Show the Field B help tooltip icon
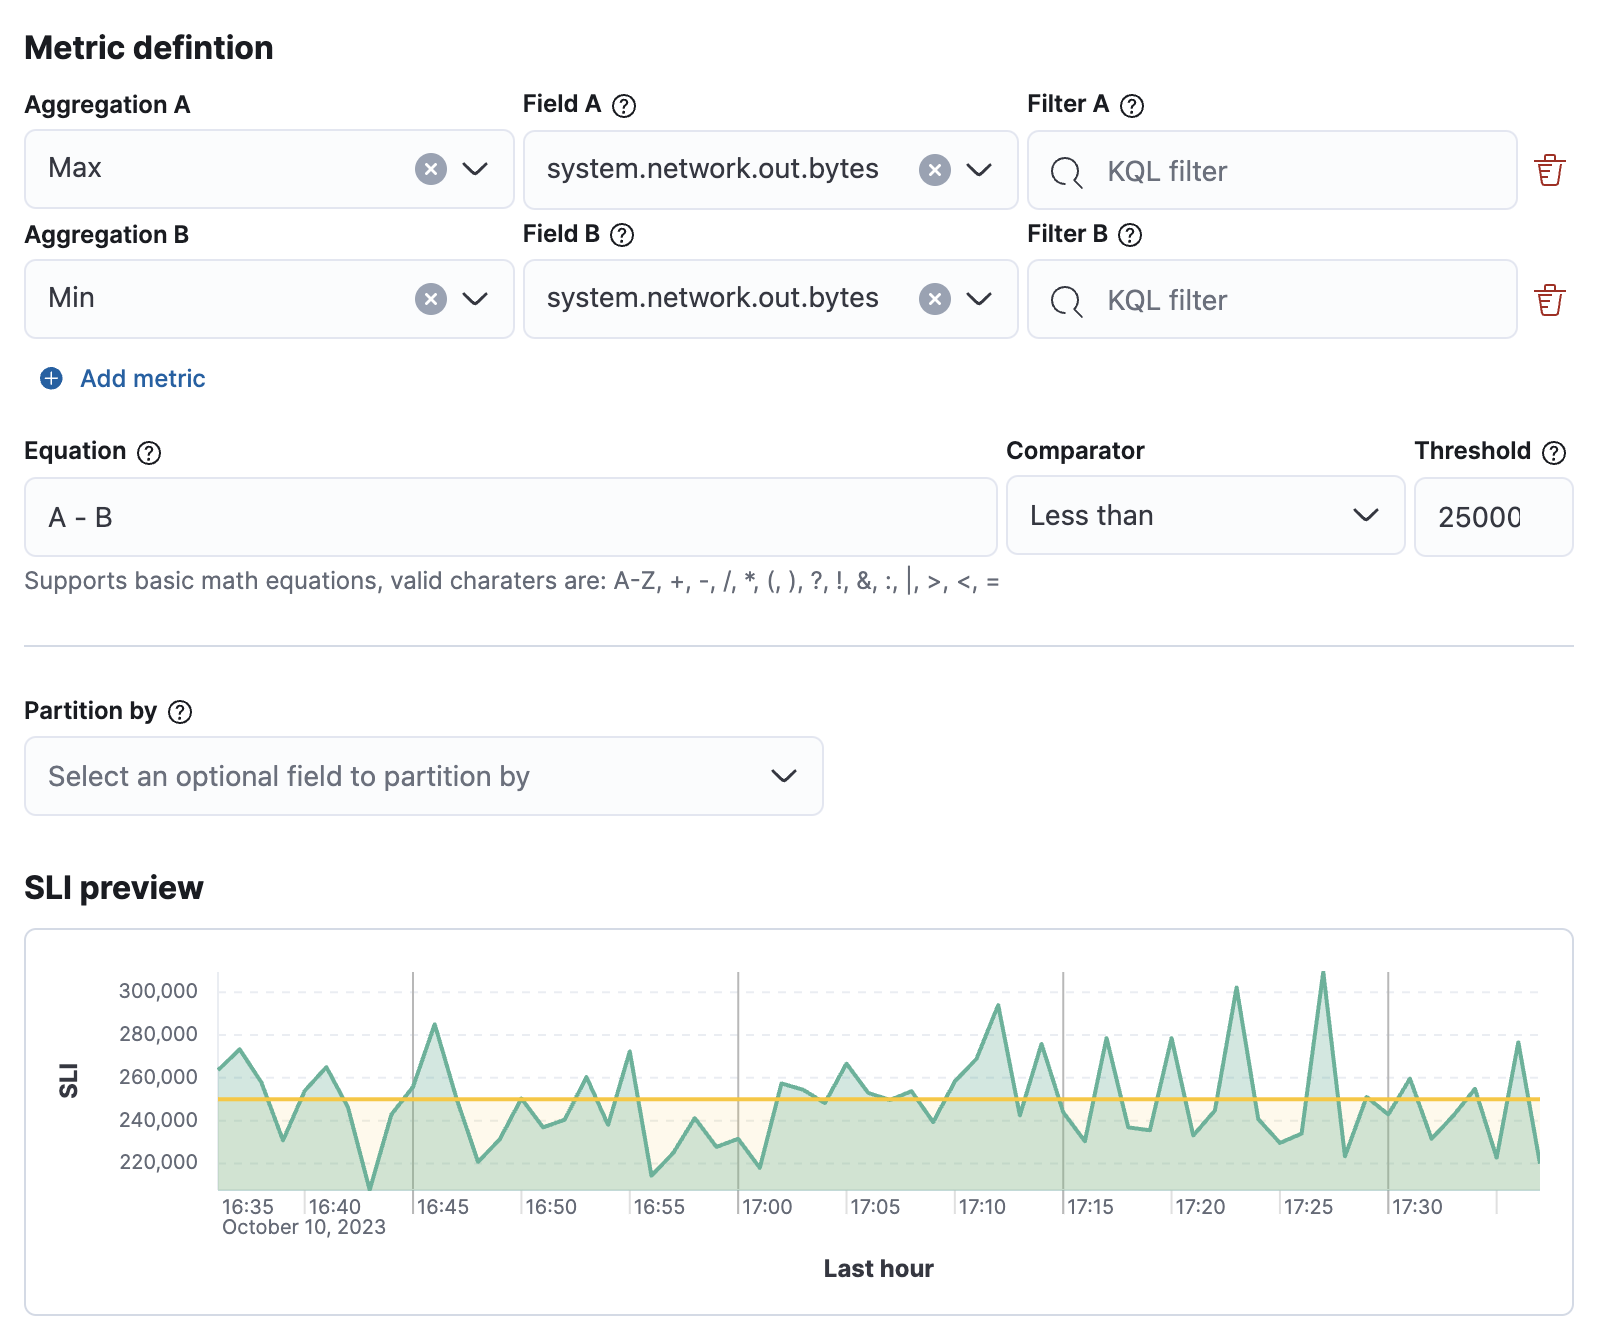Viewport: 1600px width, 1338px height. 622,235
